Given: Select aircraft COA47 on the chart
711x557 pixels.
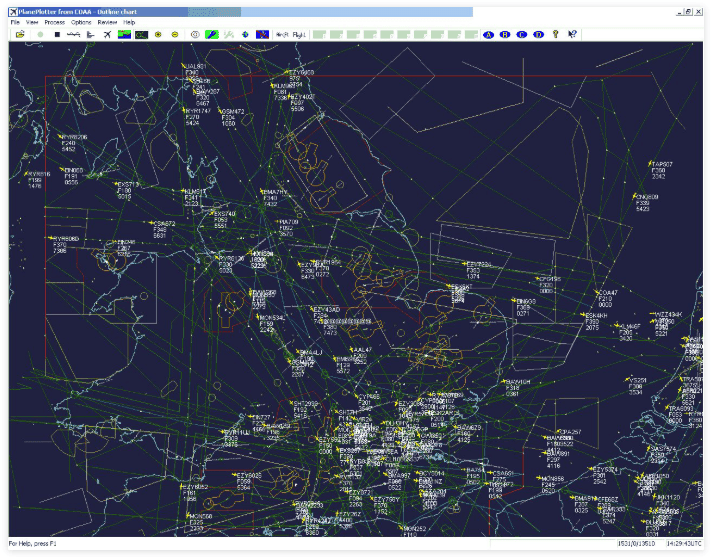Looking at the screenshot, I should (608, 293).
